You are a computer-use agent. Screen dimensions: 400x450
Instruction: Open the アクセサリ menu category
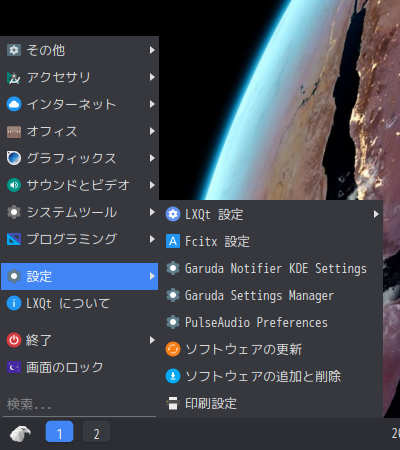pyautogui.click(x=79, y=77)
